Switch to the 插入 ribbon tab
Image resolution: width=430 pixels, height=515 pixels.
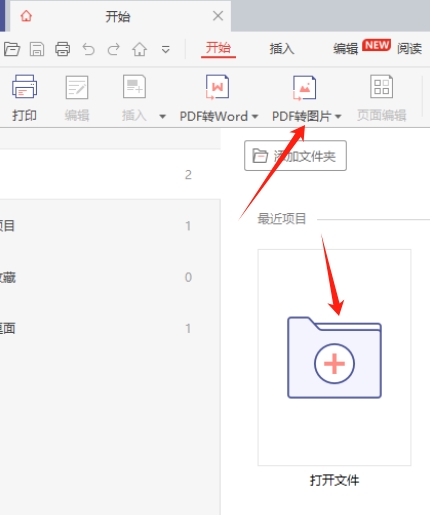click(x=282, y=49)
